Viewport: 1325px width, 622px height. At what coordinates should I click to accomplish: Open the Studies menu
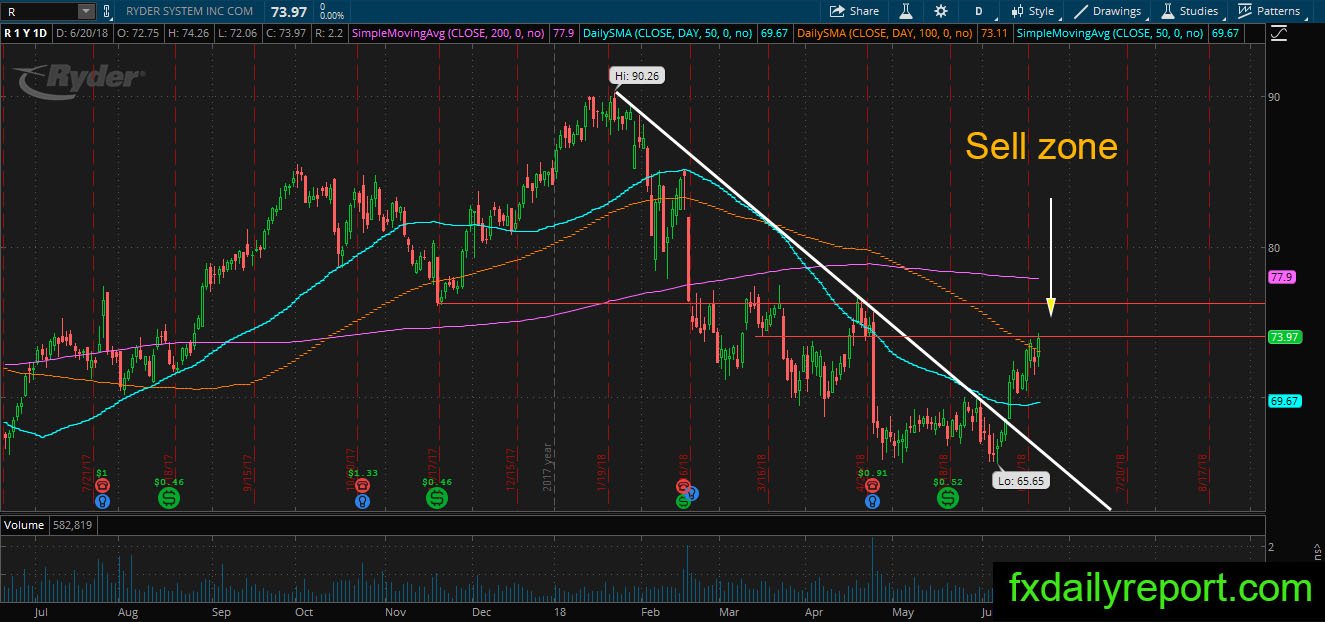click(1189, 11)
